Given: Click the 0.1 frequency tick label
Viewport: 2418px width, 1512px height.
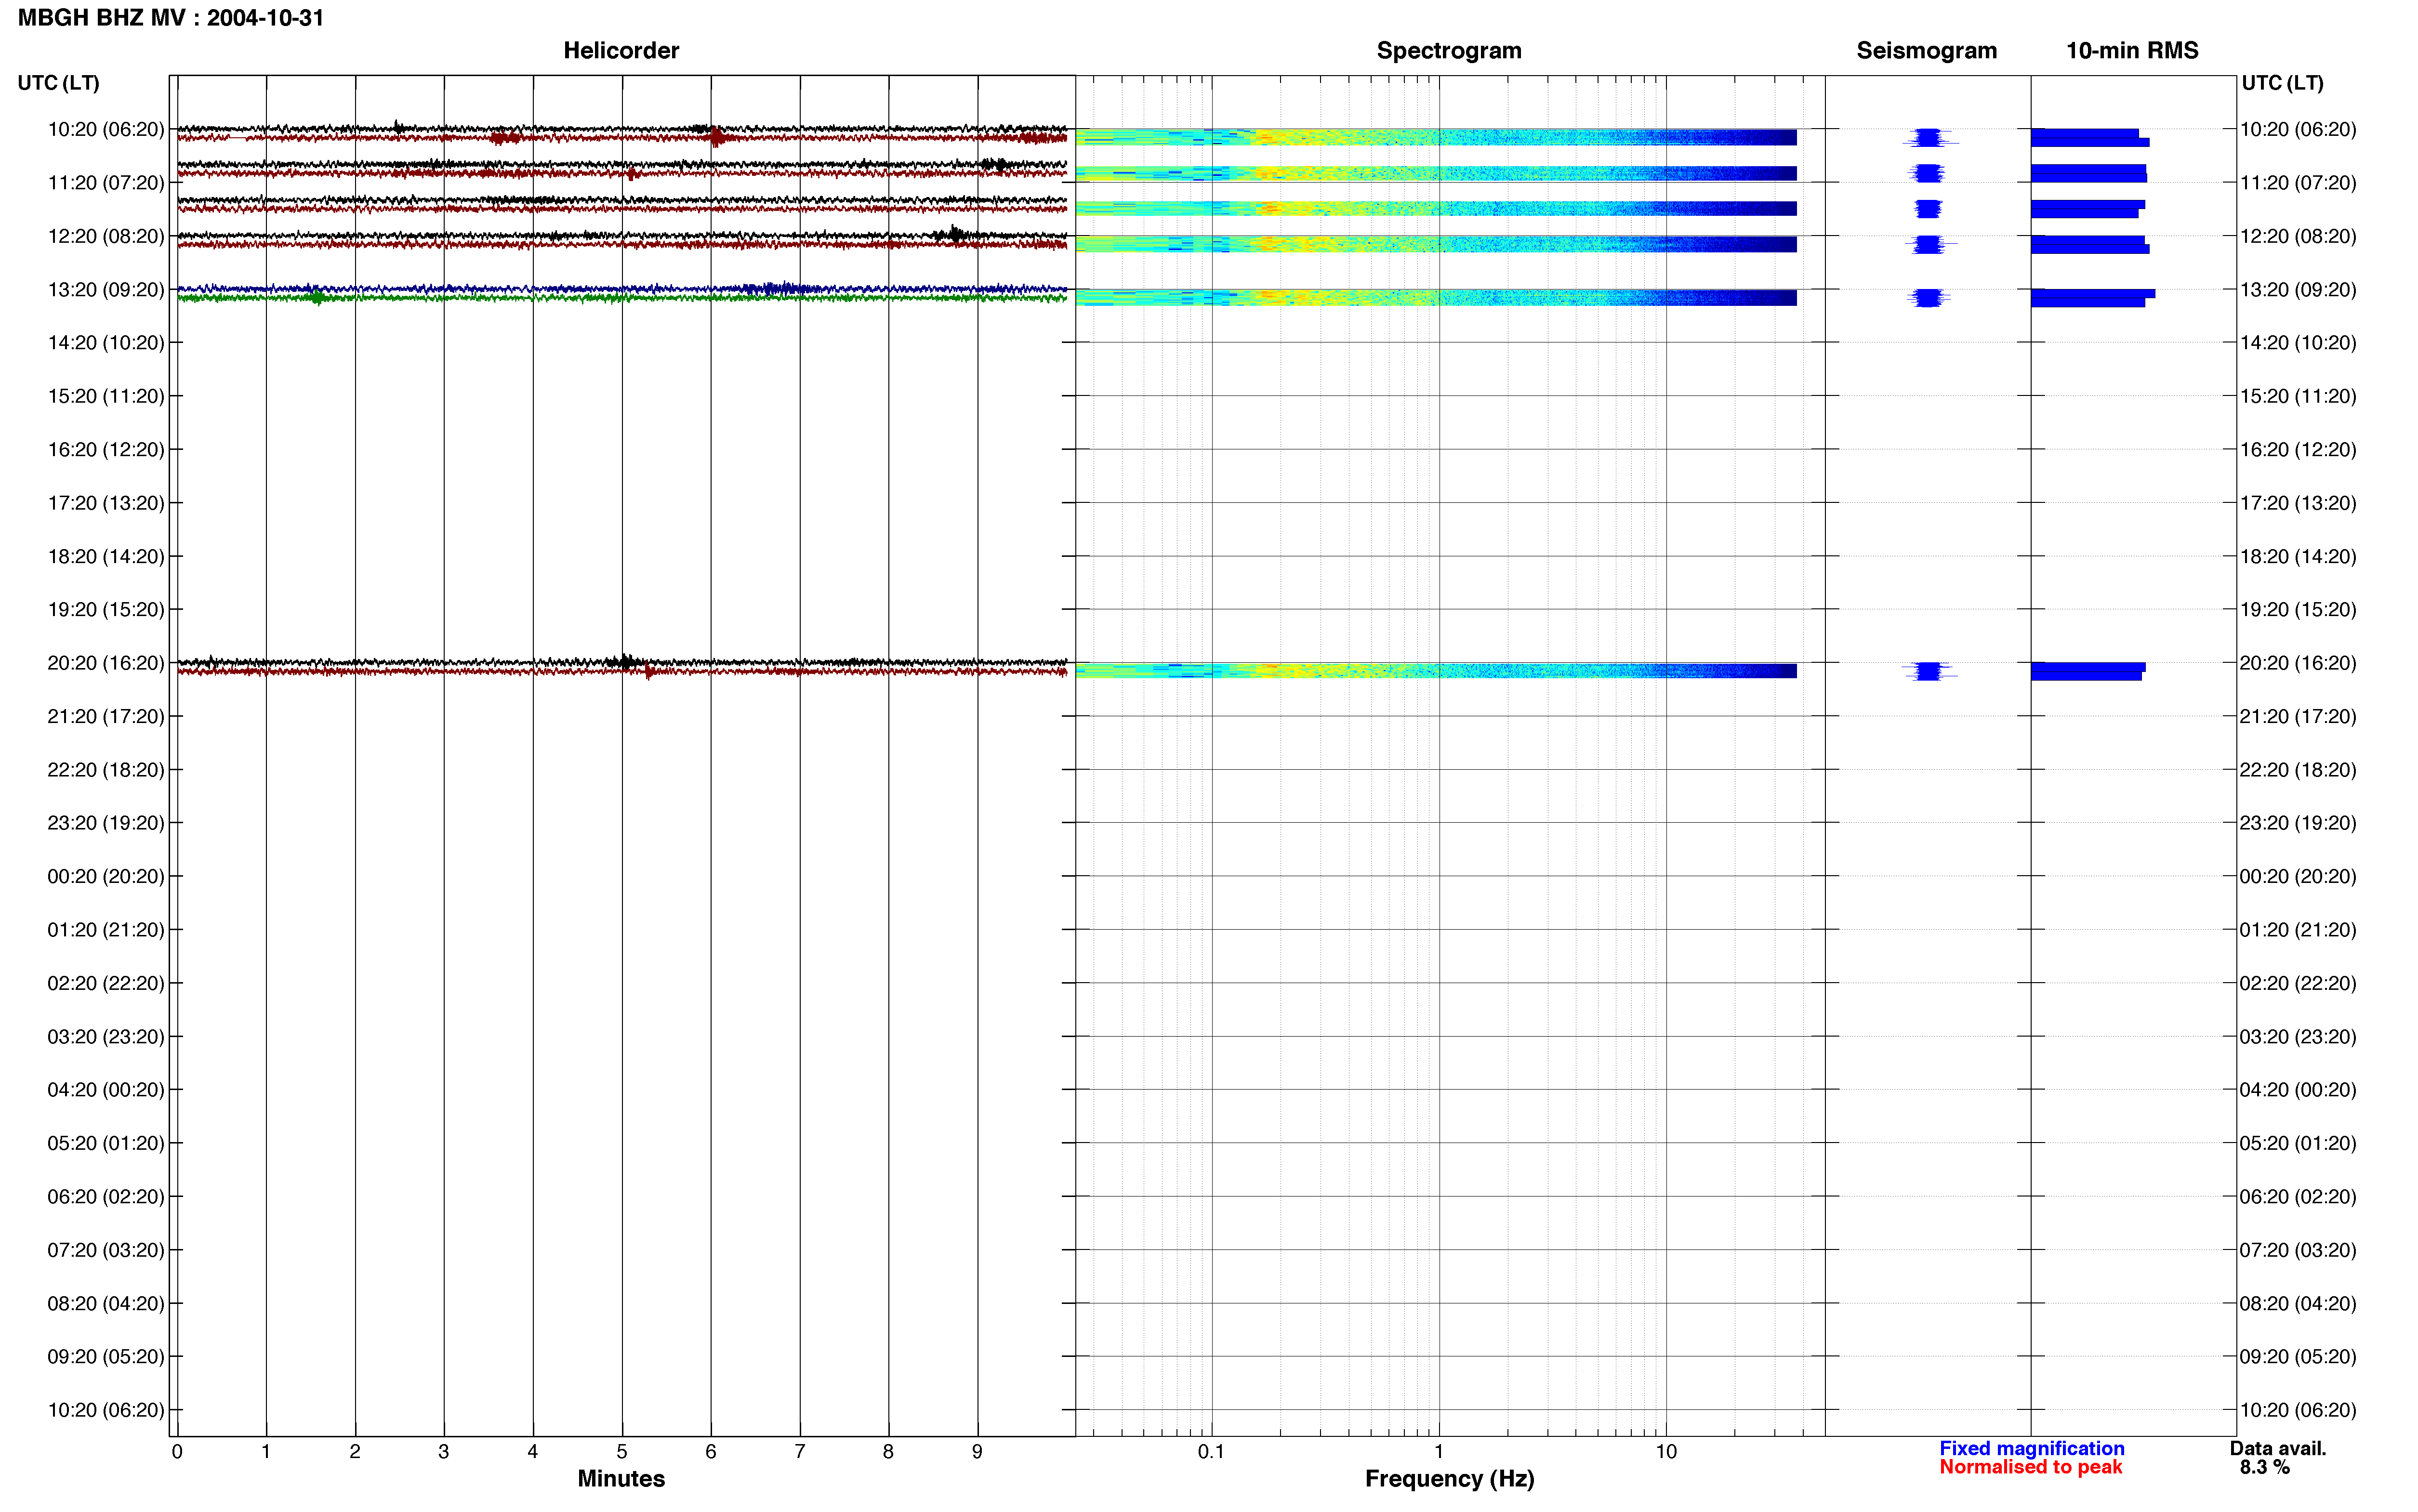Looking at the screenshot, I should pos(1211,1452).
